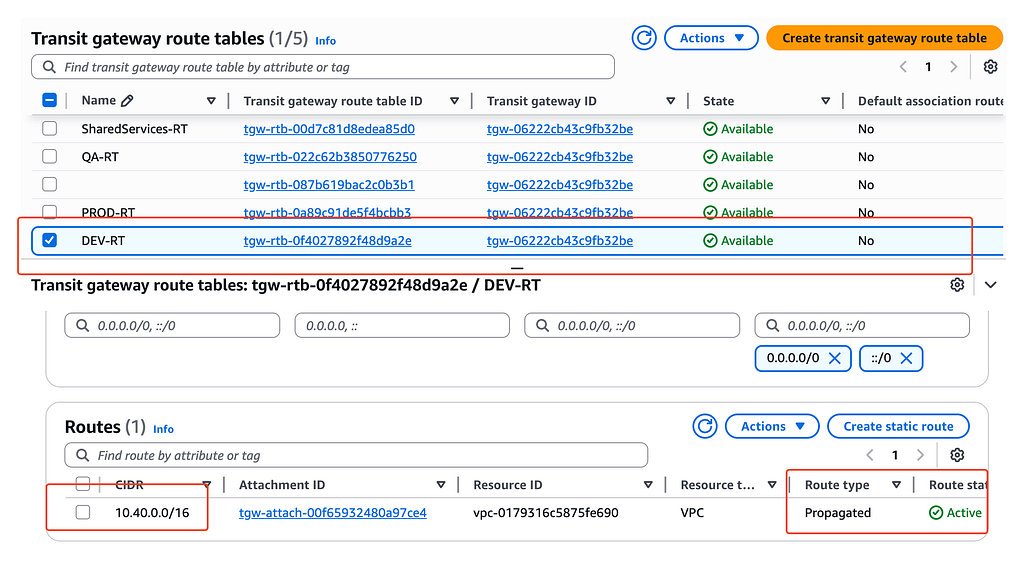Viewport: 1024px width, 563px height.
Task: Sort by State column arrow
Action: click(825, 101)
